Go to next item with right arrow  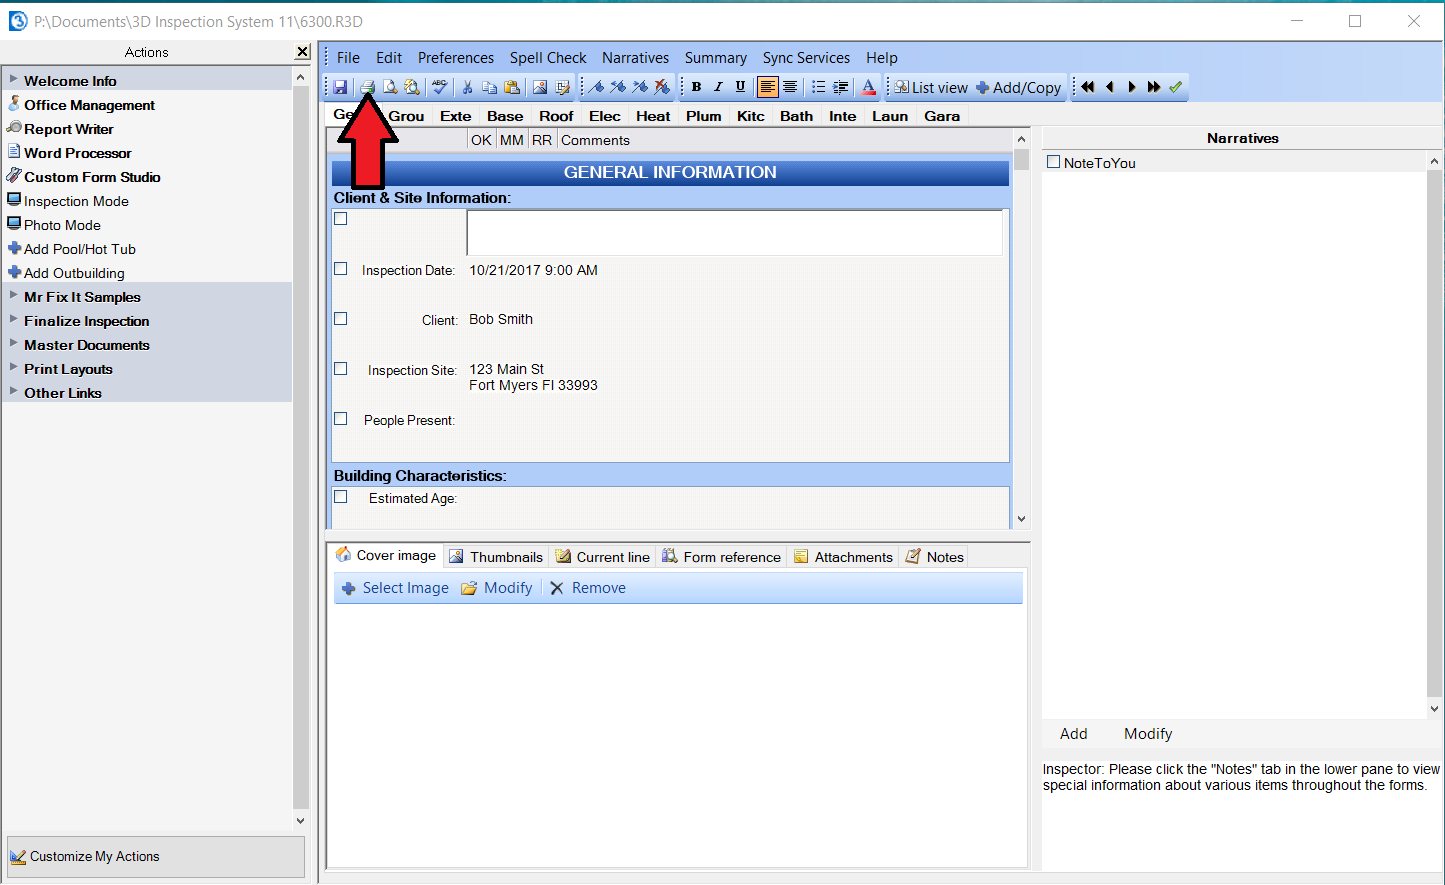(1132, 87)
